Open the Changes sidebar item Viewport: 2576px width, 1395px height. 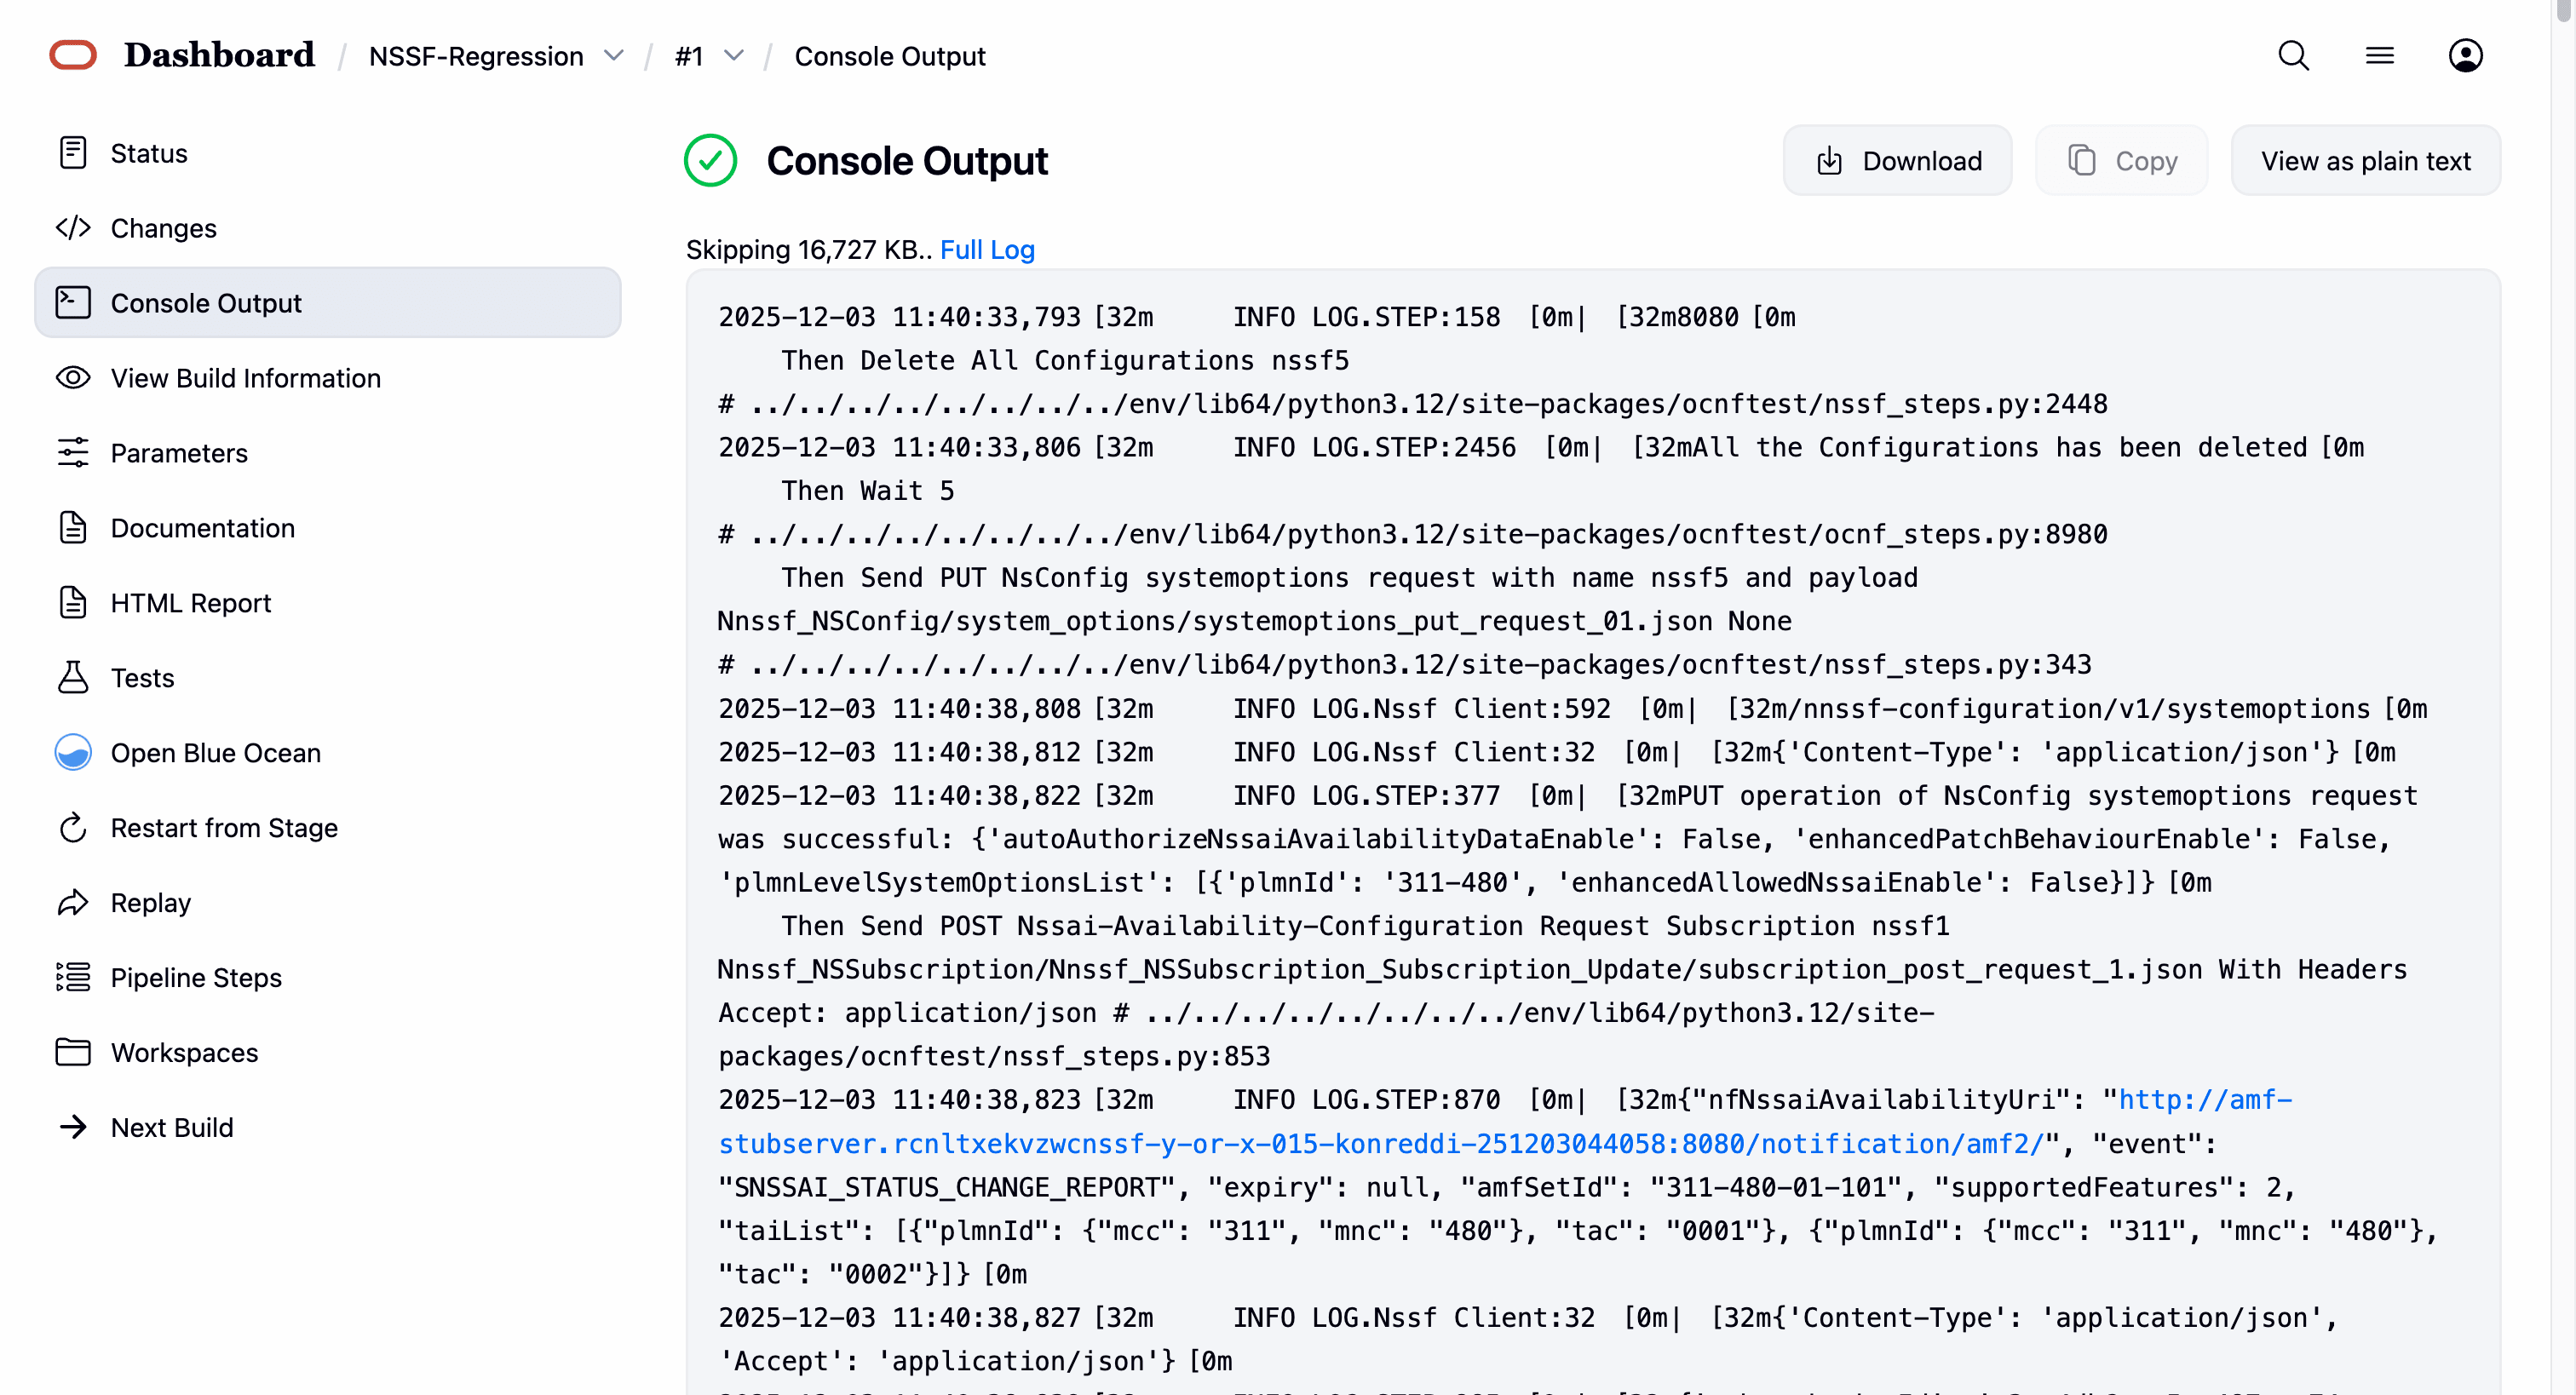(x=163, y=228)
